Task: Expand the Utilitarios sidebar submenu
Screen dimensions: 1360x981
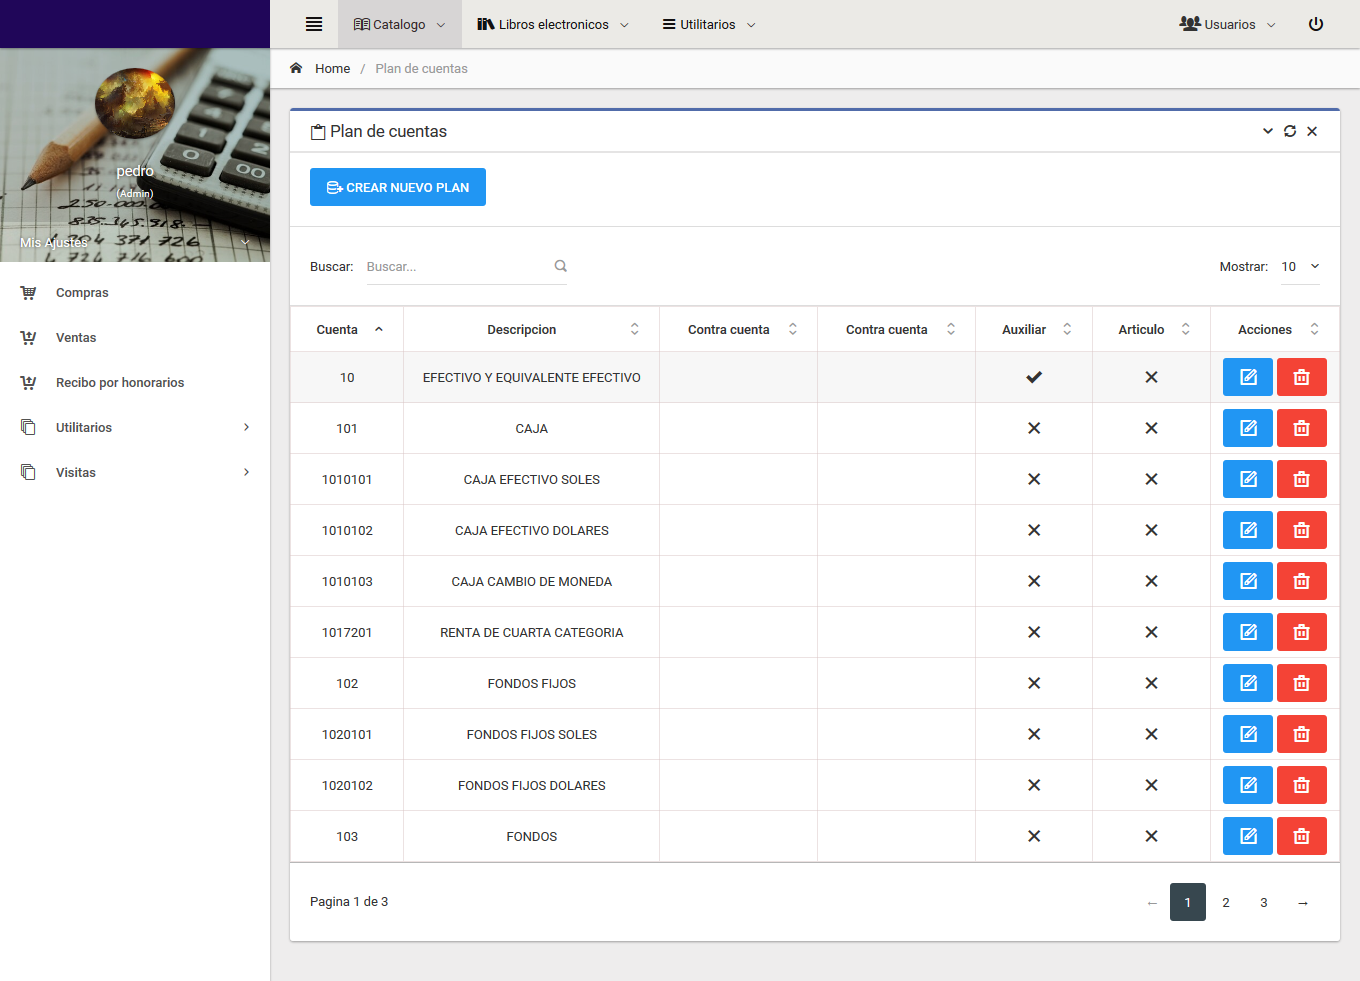Action: (x=135, y=427)
